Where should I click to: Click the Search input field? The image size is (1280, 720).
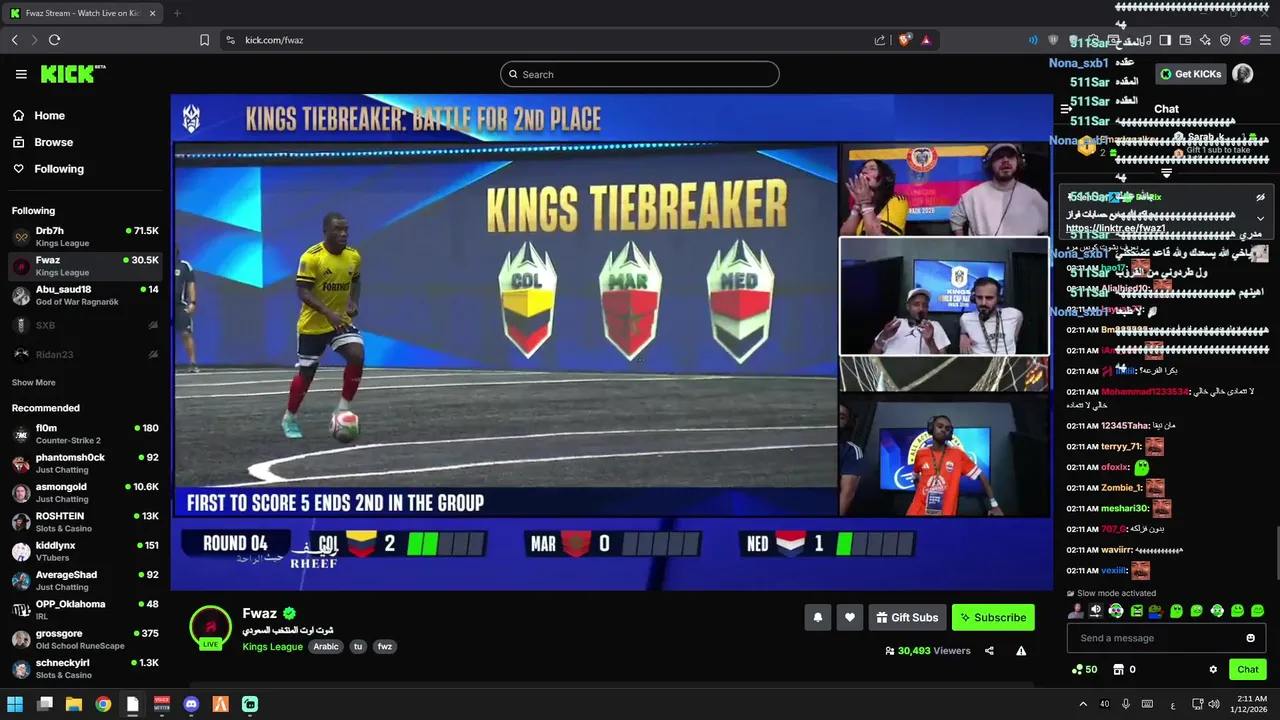[640, 74]
